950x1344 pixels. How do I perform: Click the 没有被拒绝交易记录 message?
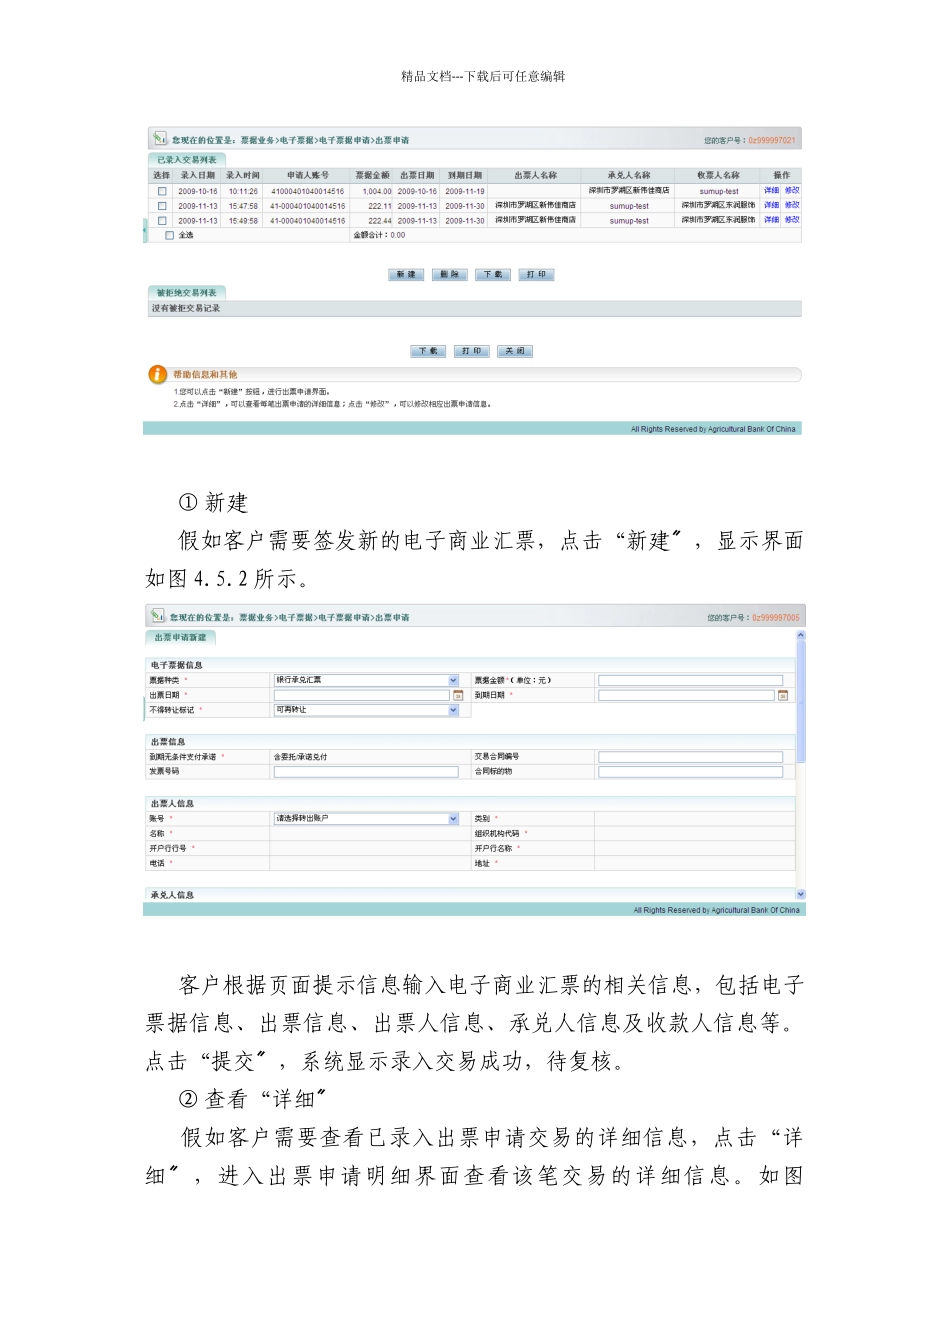186,308
